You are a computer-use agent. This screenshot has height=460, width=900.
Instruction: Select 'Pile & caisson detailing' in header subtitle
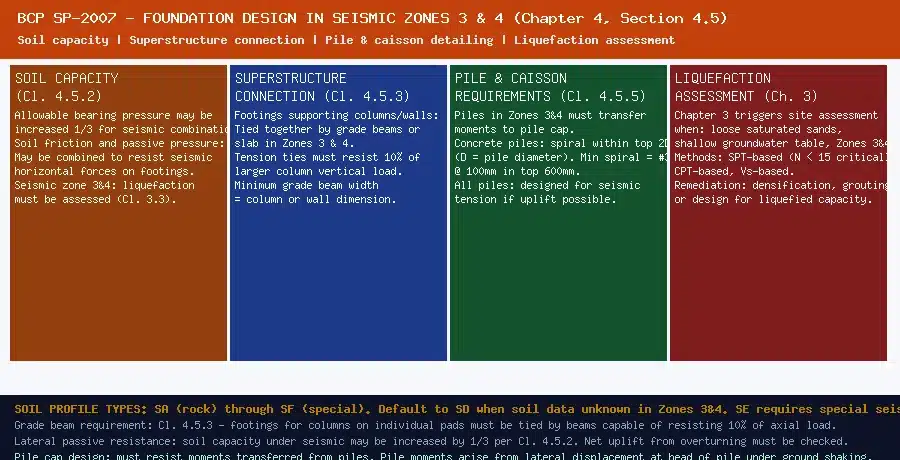click(409, 40)
